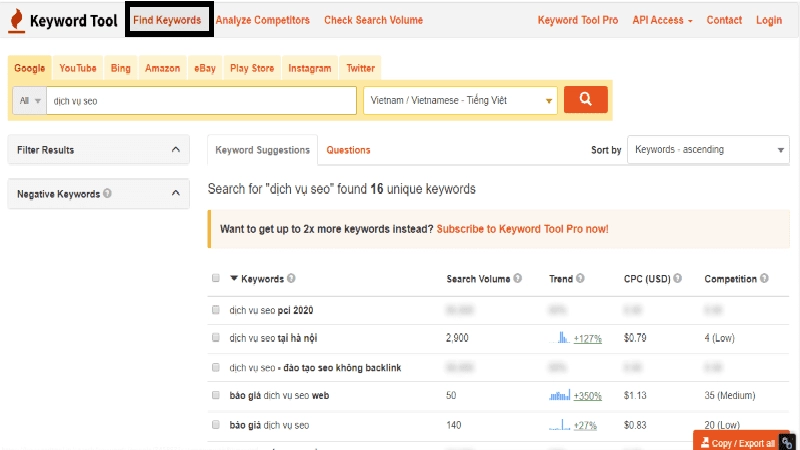Open the Contact page
Screen dimensions: 800x450
click(724, 20)
